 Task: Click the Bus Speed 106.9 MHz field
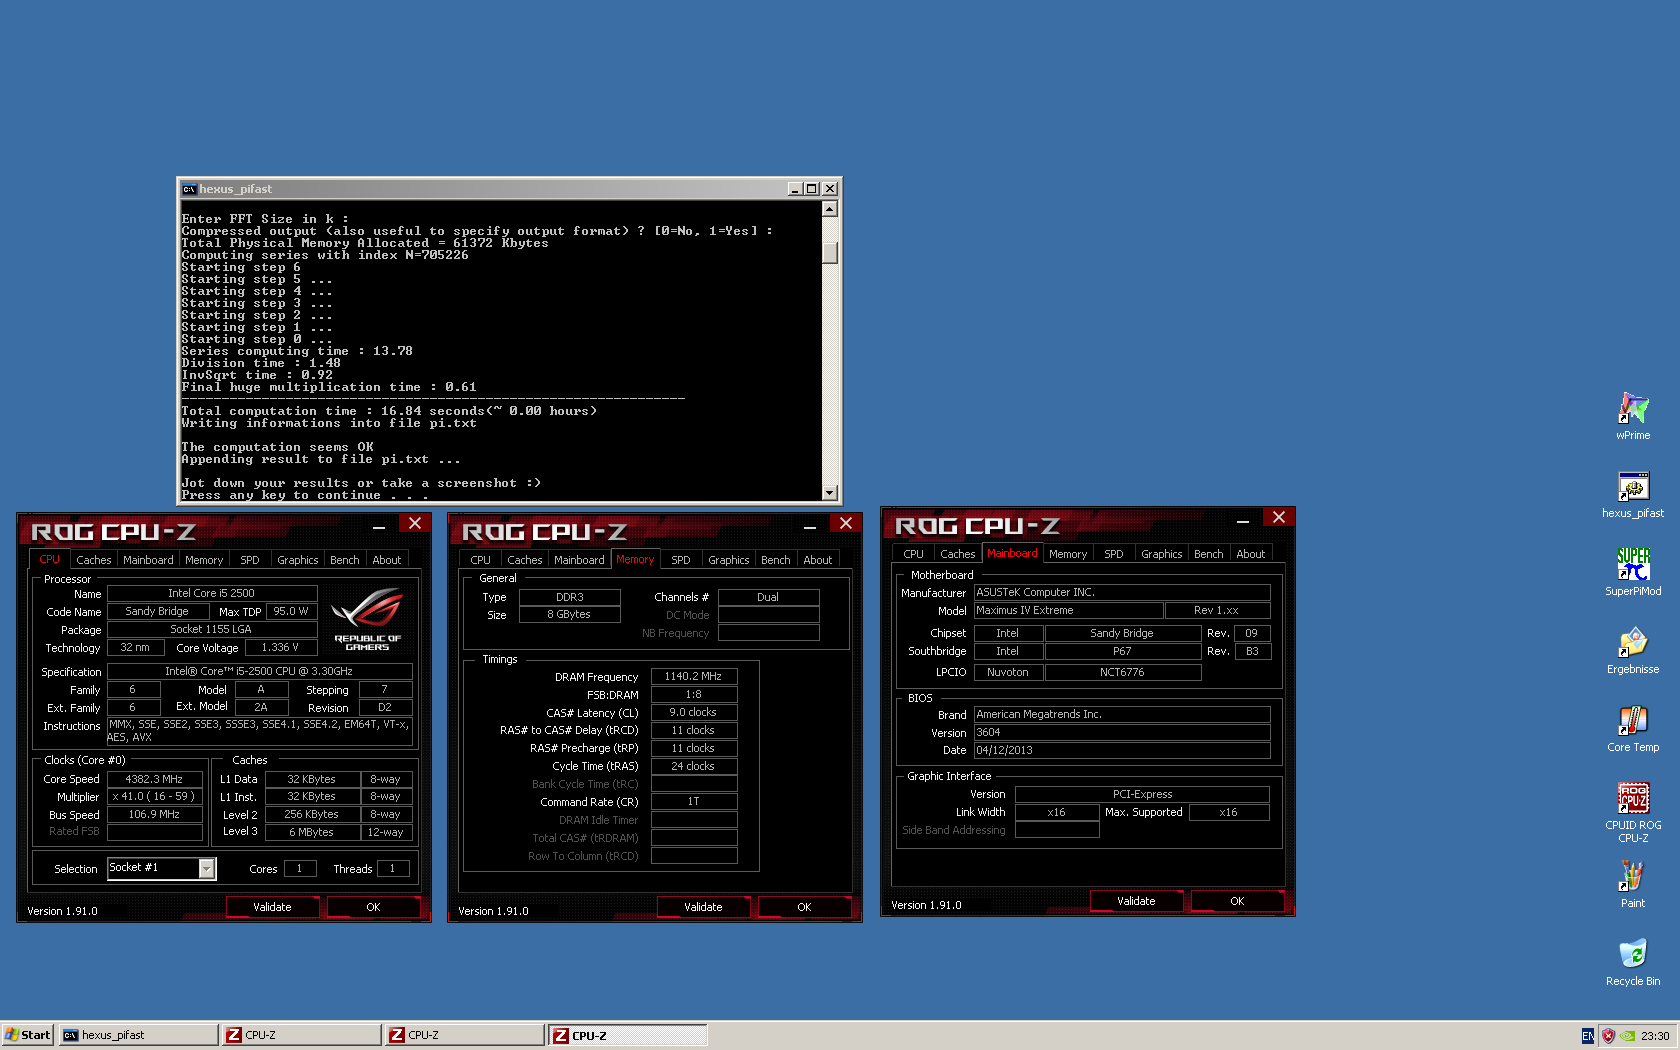(154, 815)
